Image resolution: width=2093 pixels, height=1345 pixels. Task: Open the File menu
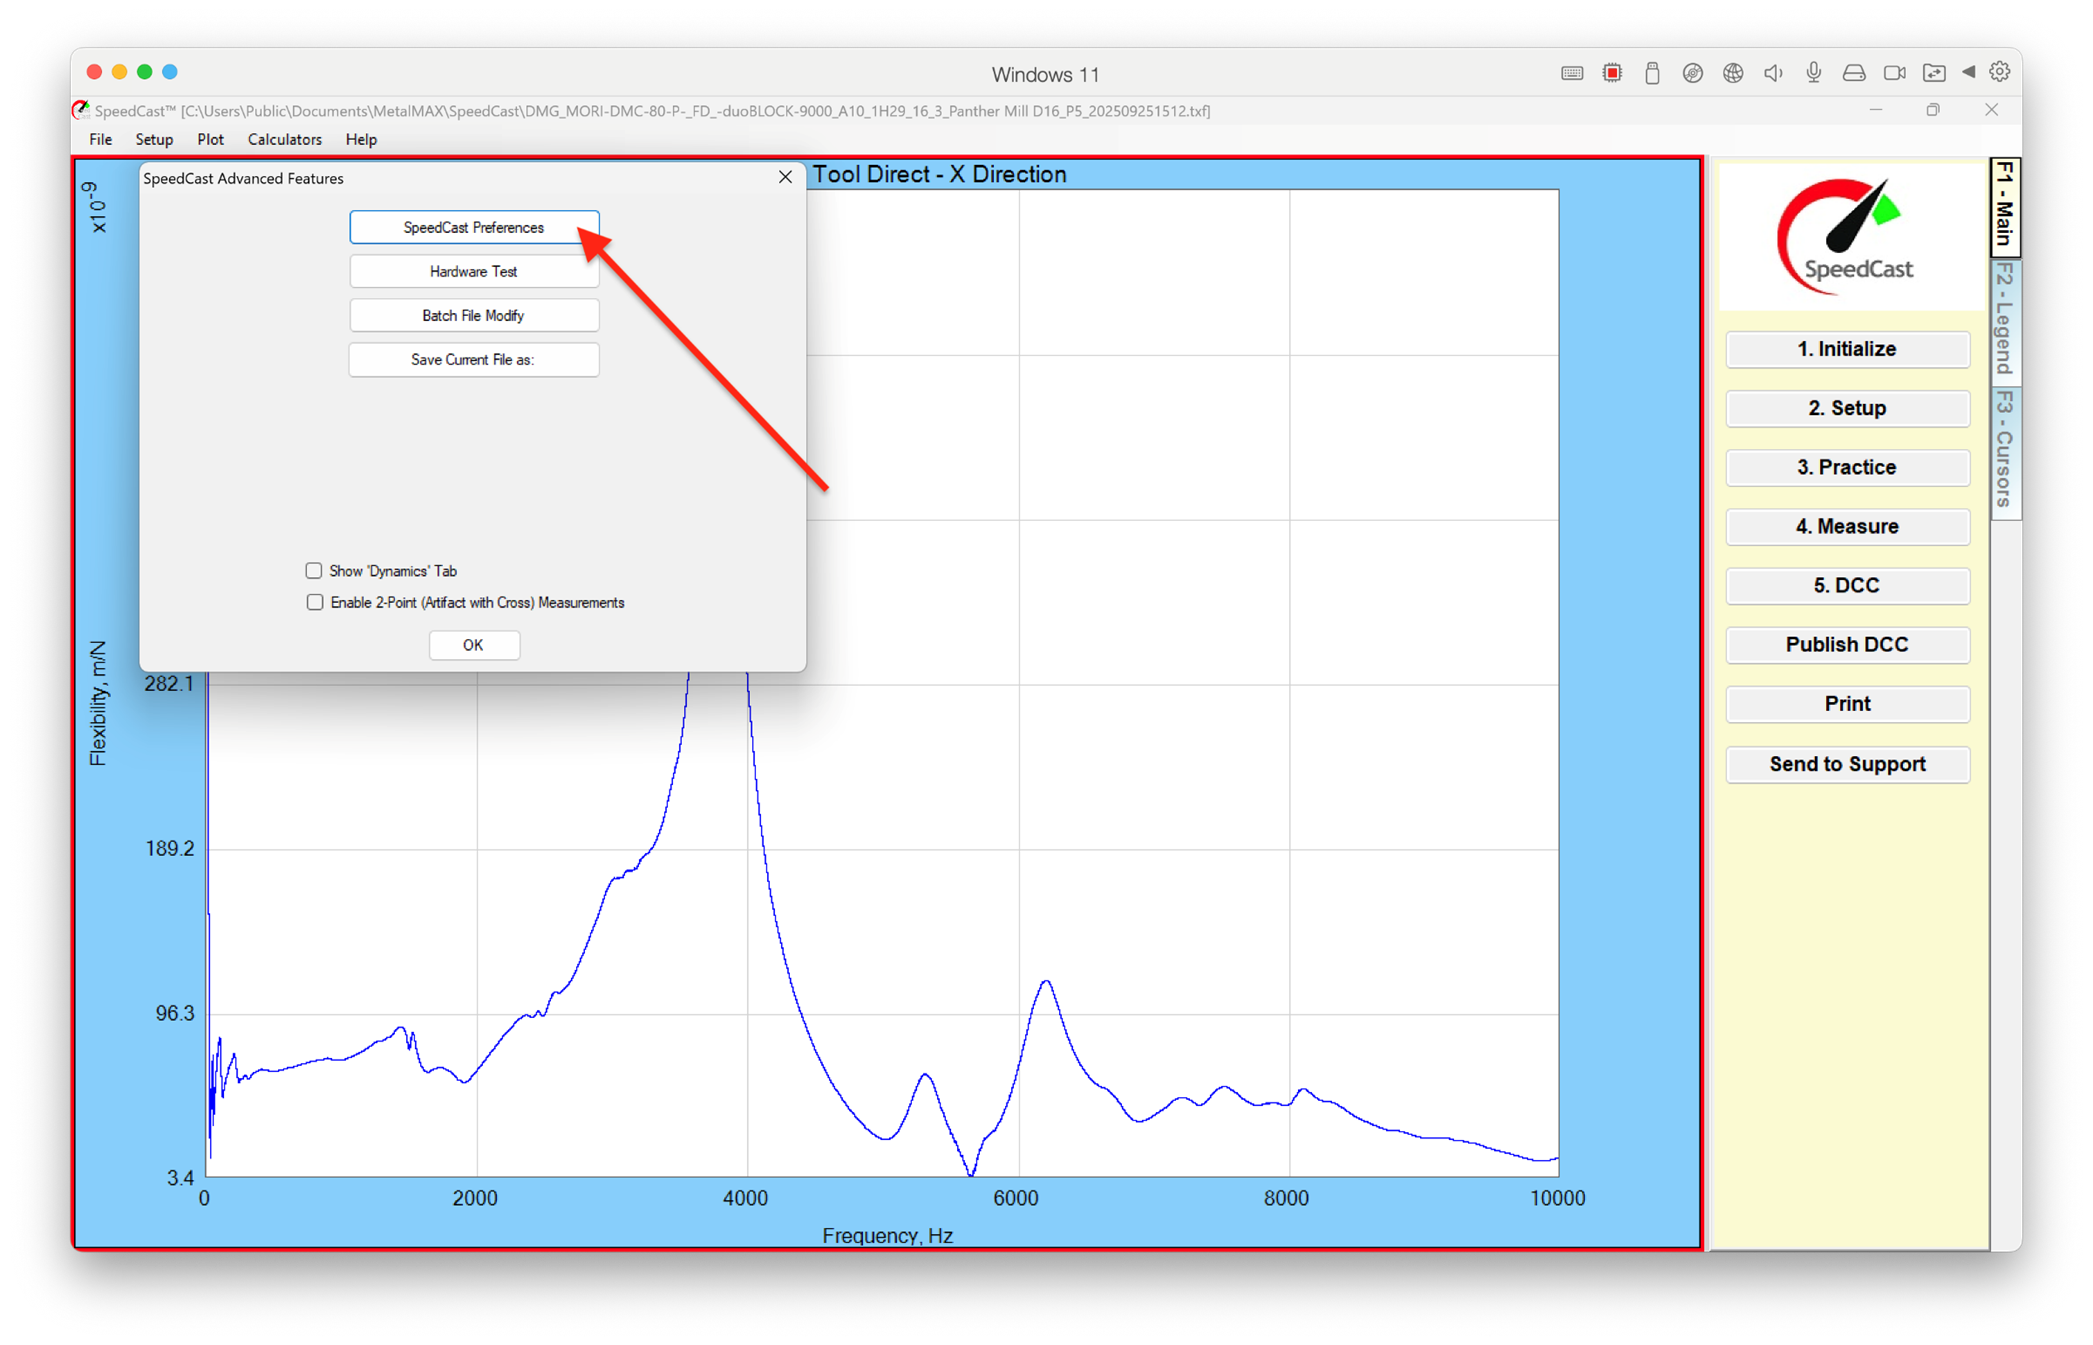click(100, 140)
